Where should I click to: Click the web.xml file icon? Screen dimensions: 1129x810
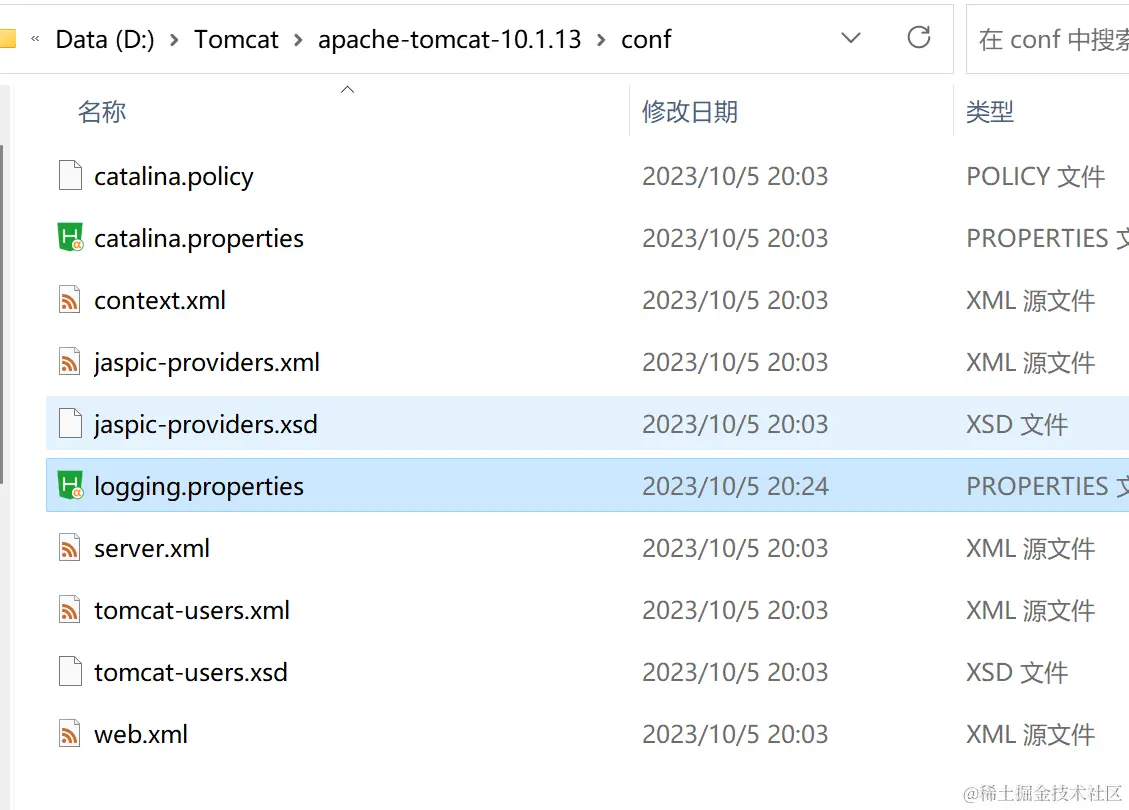click(70, 733)
